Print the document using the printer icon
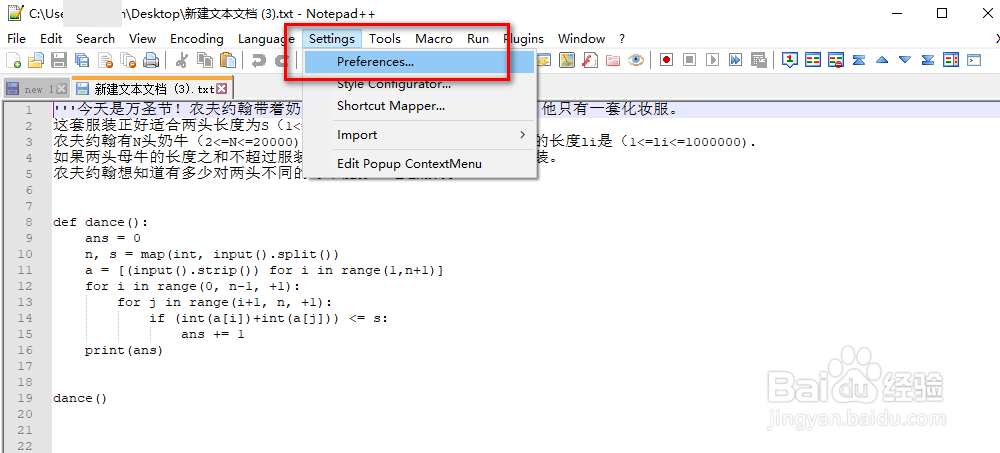This screenshot has width=1000, height=453. tap(151, 61)
